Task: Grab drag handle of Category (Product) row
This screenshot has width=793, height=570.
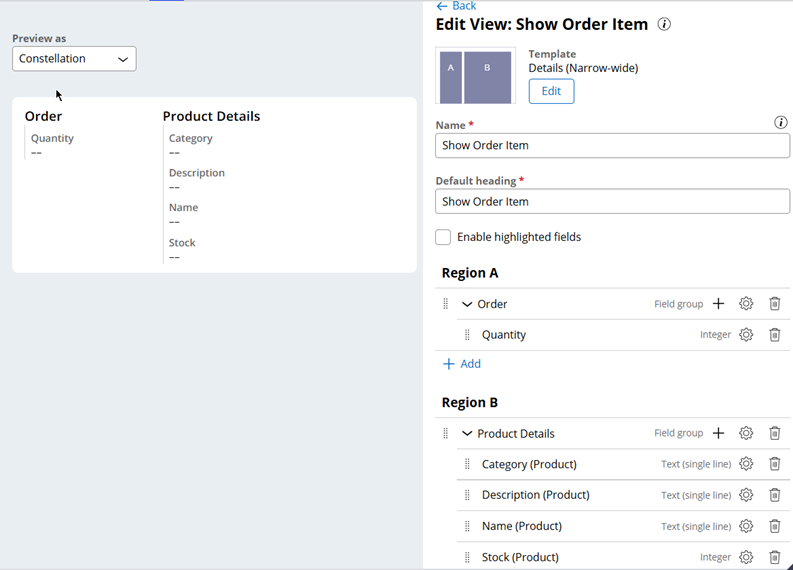Action: [467, 464]
